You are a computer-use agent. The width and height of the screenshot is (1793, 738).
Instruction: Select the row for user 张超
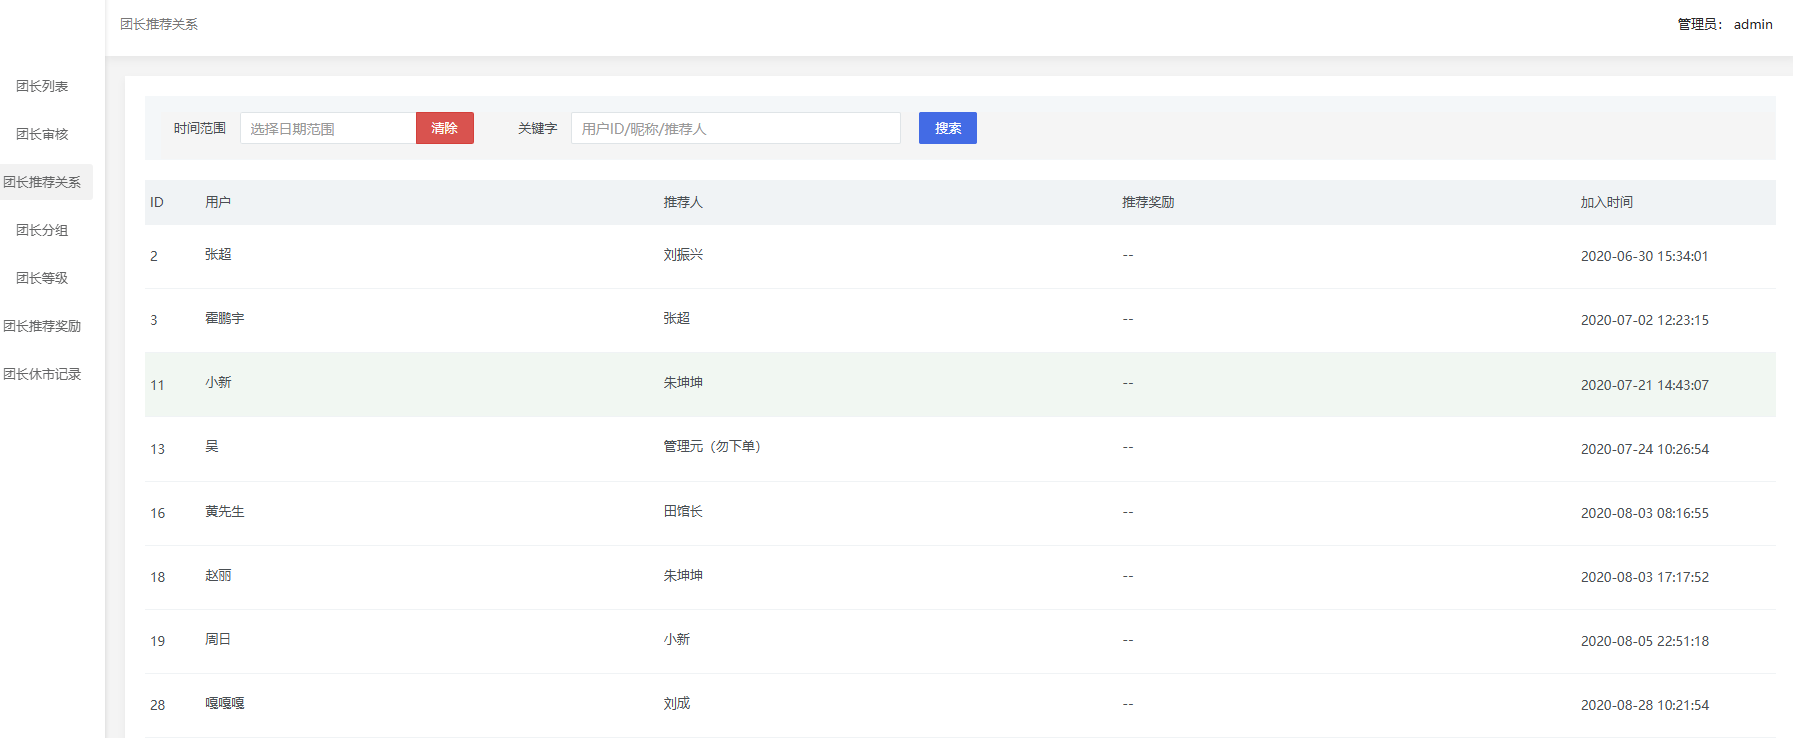tap(218, 255)
